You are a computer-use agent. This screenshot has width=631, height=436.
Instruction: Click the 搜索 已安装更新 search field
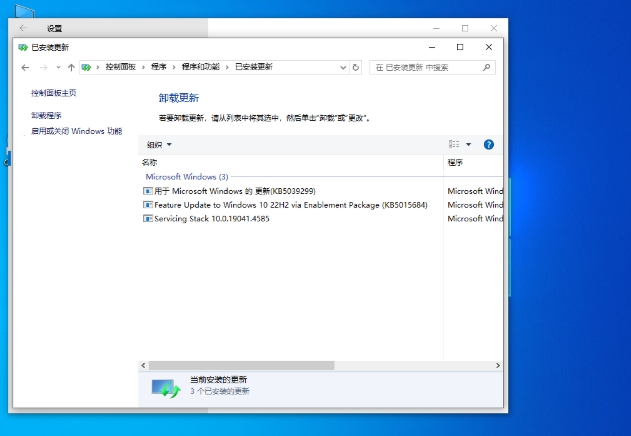click(425, 67)
